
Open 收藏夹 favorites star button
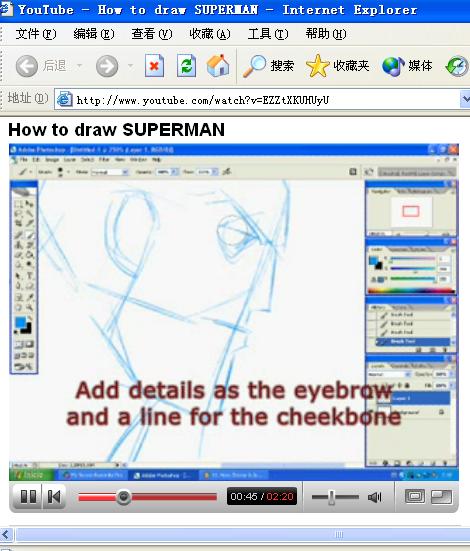337,66
